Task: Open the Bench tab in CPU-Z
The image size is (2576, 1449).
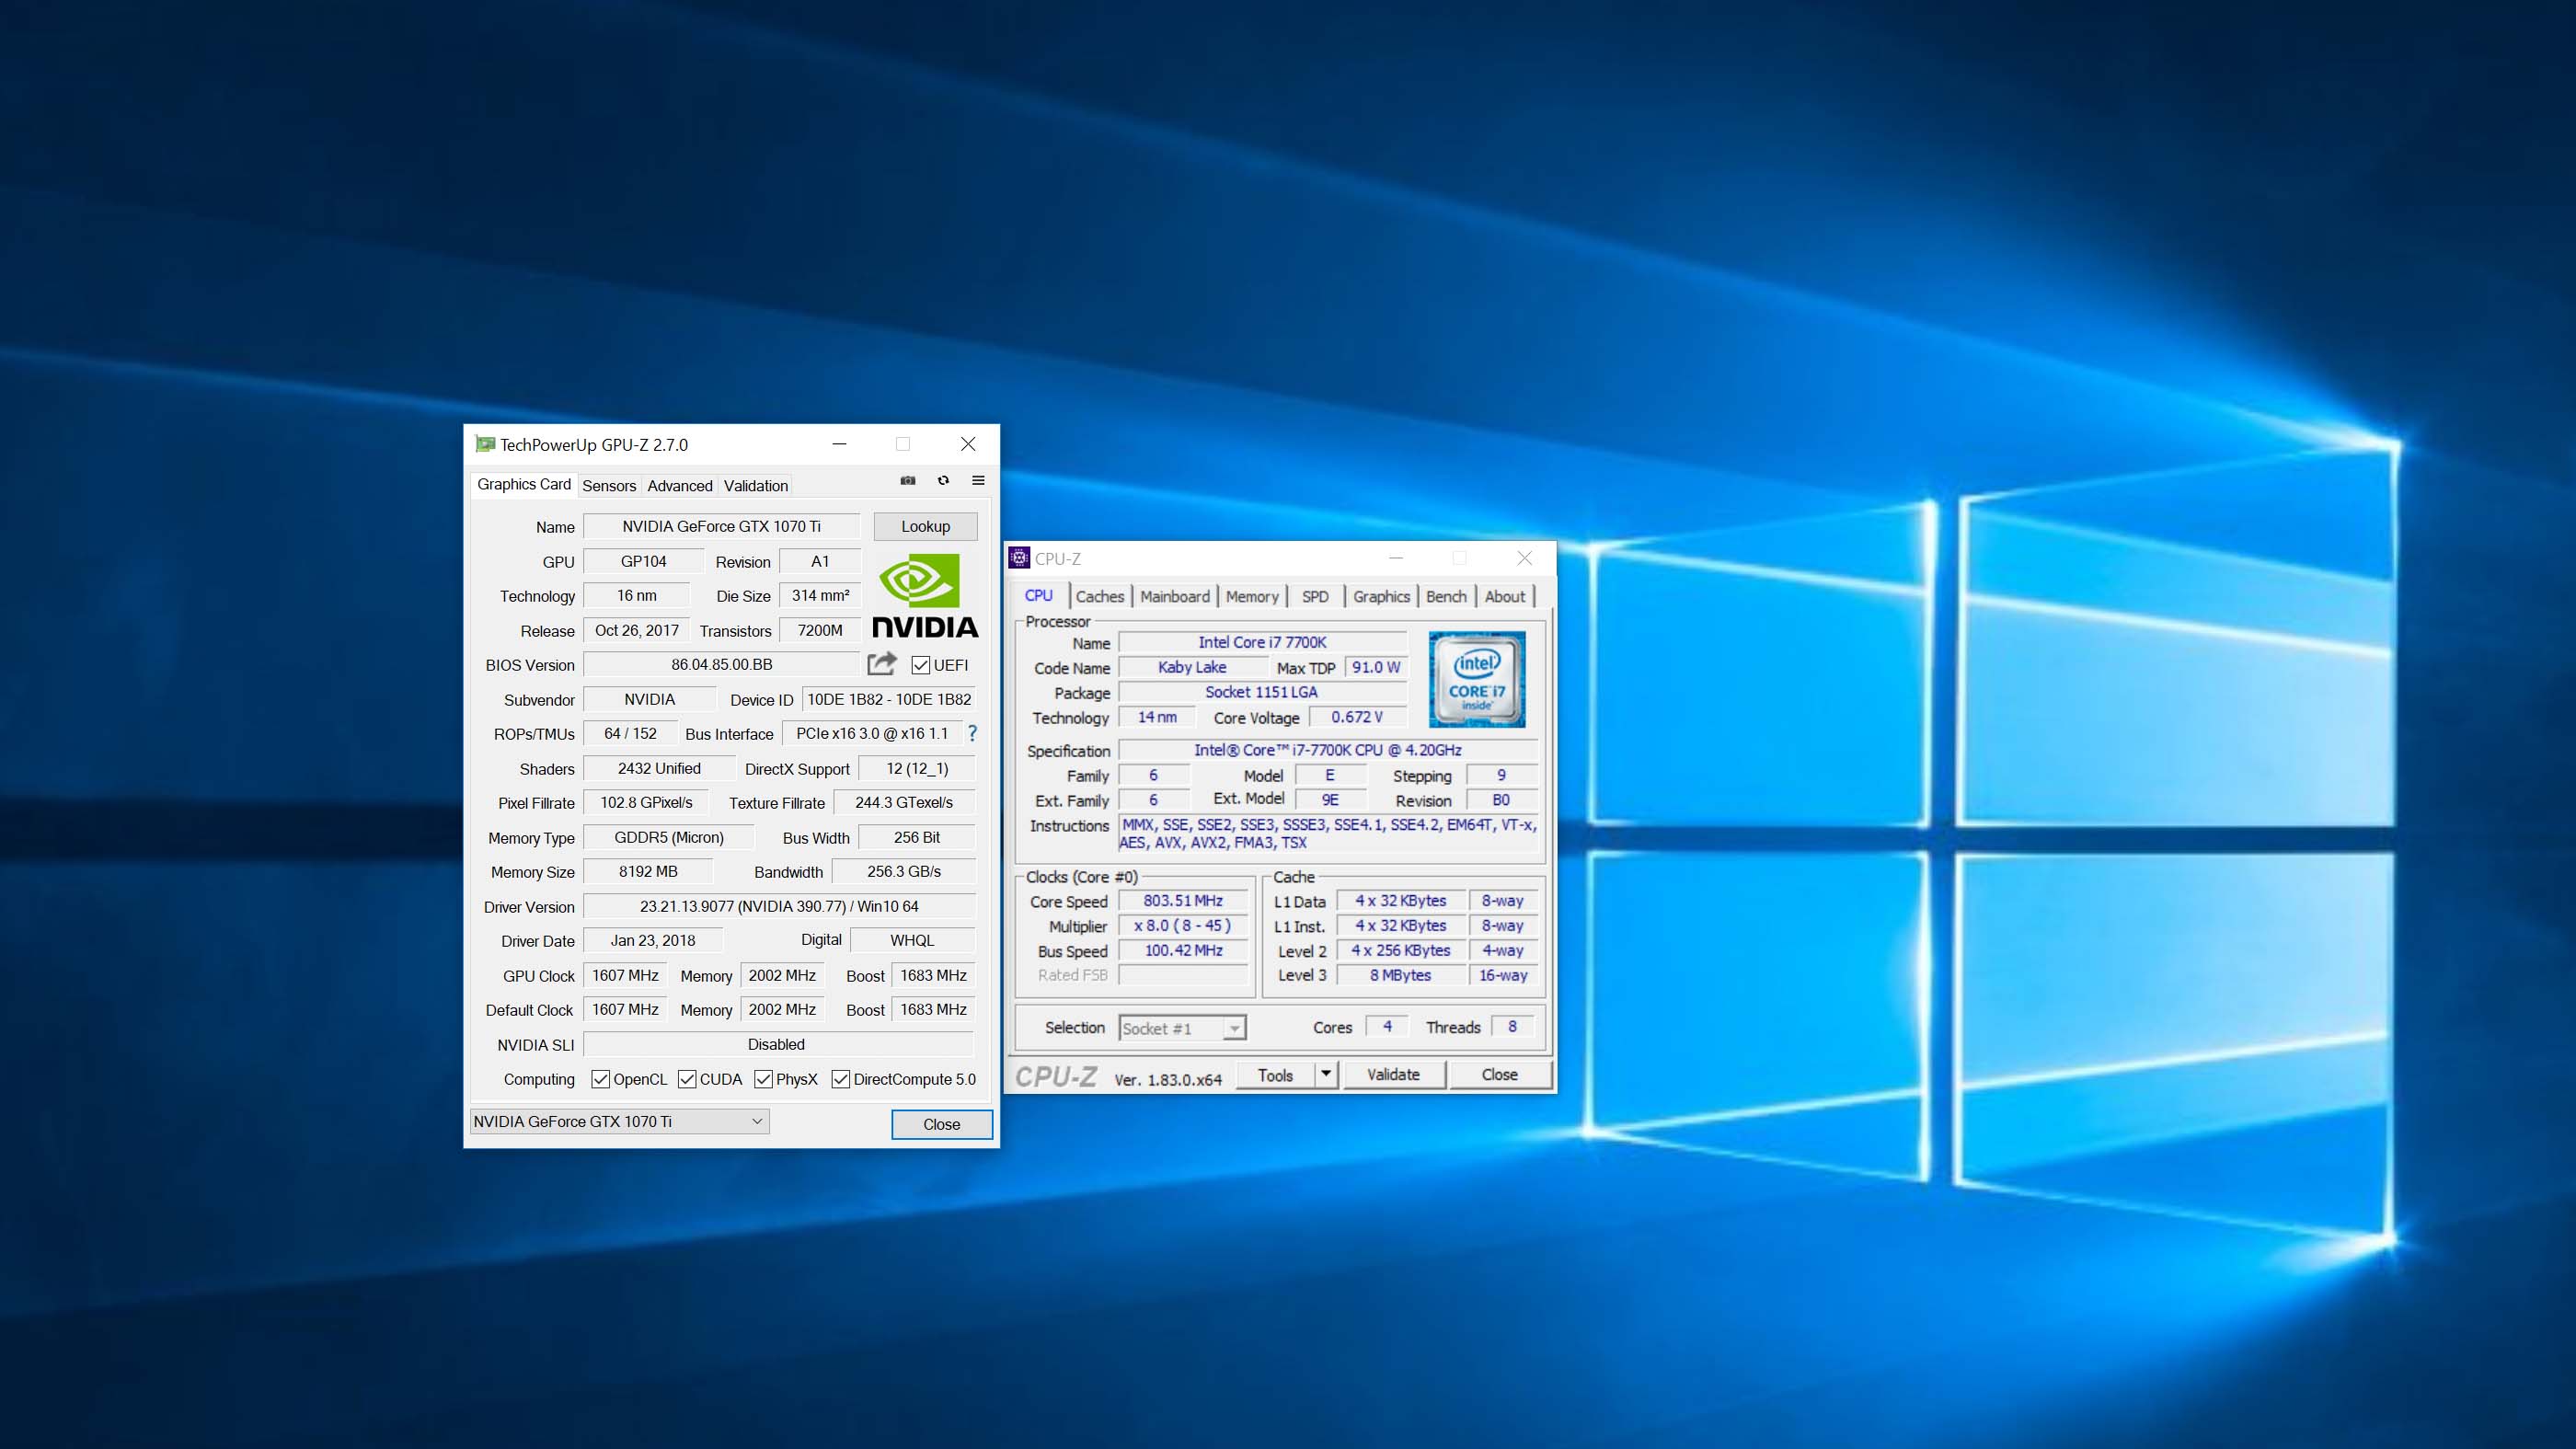Action: pos(1446,597)
